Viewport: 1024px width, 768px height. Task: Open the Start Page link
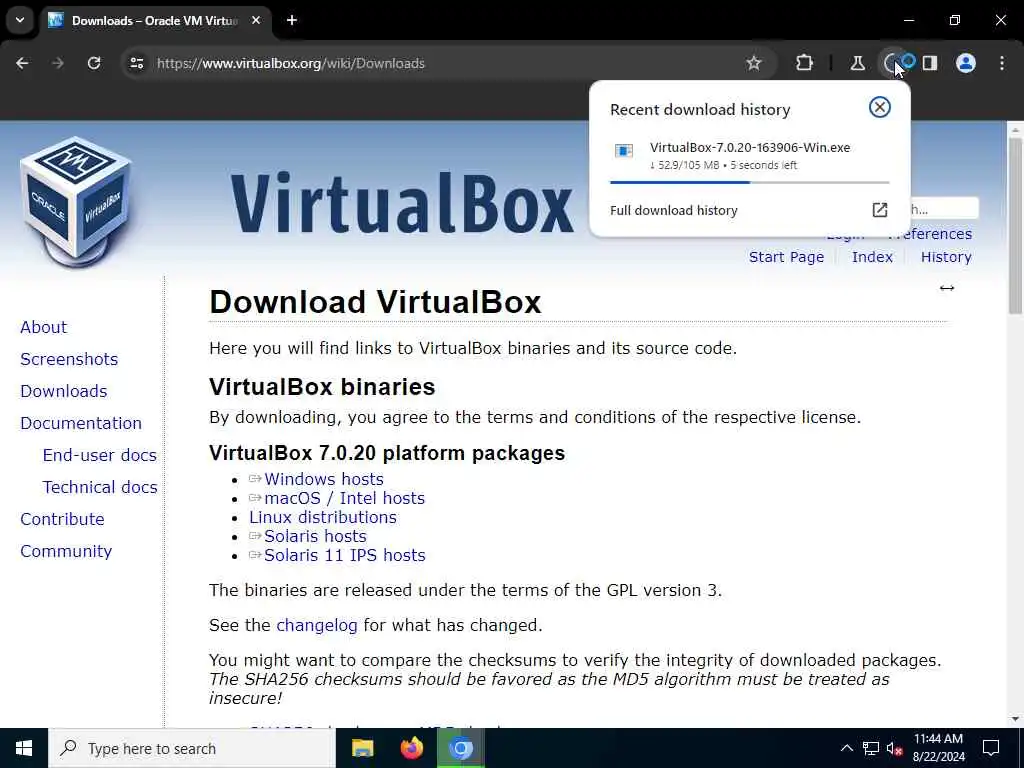click(x=786, y=257)
